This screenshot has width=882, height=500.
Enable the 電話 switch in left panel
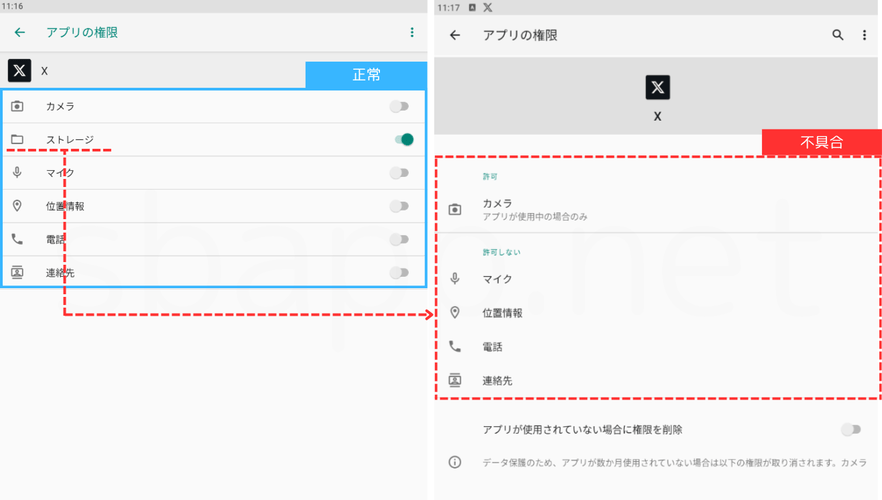400,239
